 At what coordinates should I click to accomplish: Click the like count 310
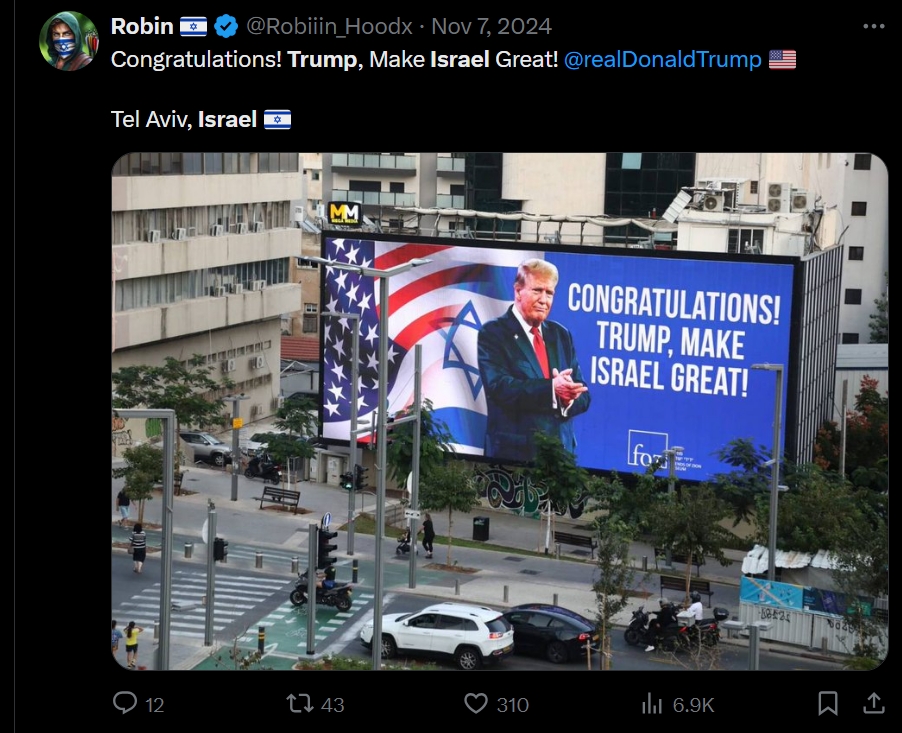[x=513, y=705]
